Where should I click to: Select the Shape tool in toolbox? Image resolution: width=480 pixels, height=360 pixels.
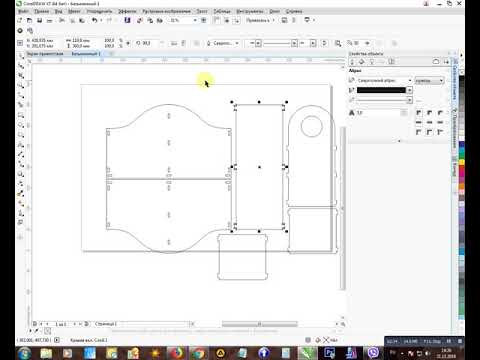coord(21,66)
